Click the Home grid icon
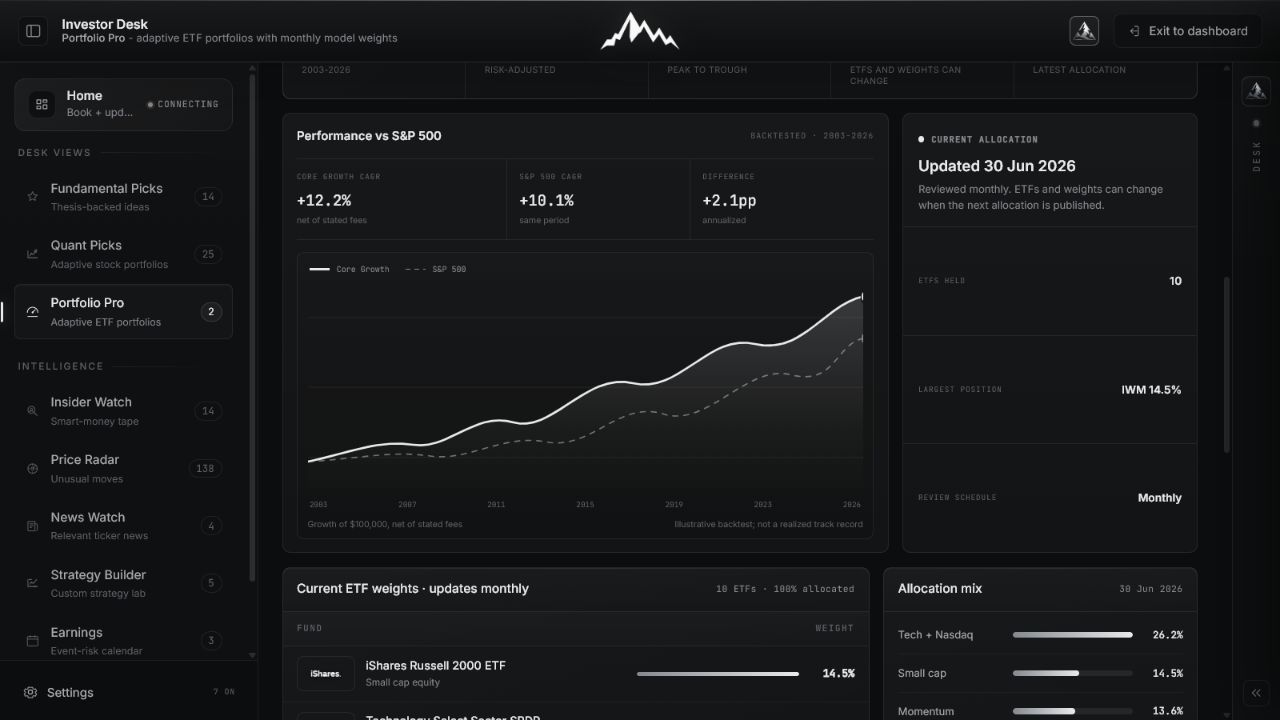This screenshot has width=1280, height=720. click(41, 104)
